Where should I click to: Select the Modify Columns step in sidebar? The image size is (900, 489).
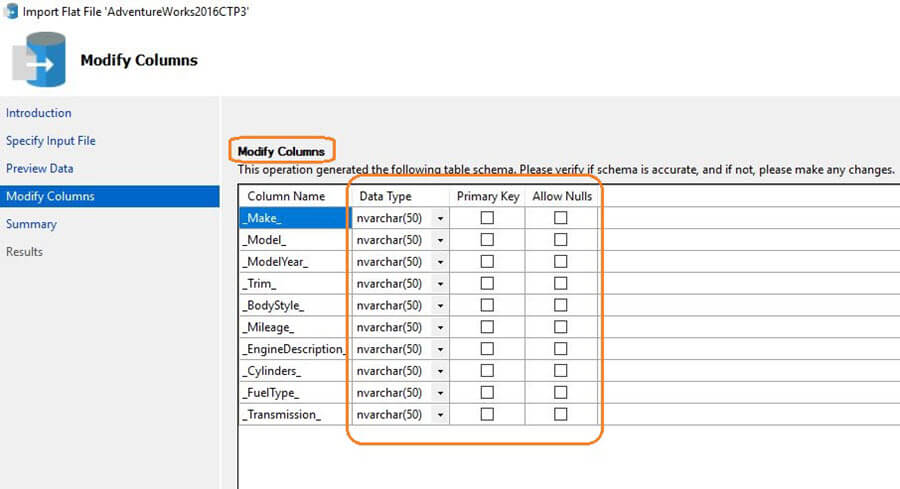tap(110, 196)
